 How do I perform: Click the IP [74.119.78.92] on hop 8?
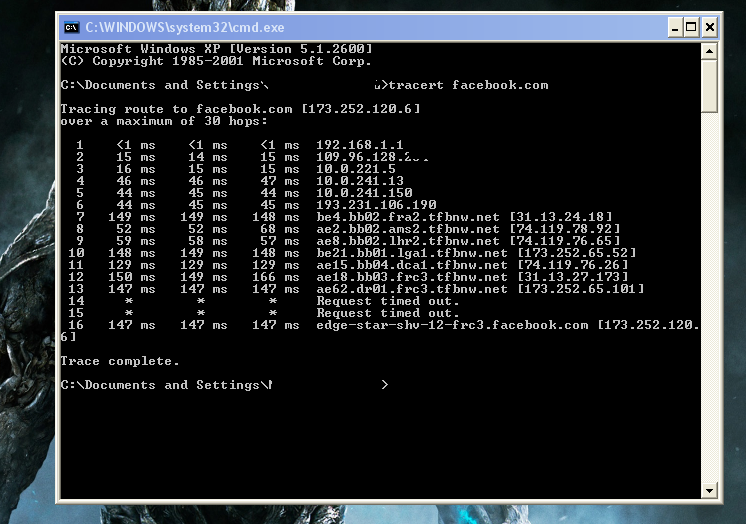[x=564, y=229]
